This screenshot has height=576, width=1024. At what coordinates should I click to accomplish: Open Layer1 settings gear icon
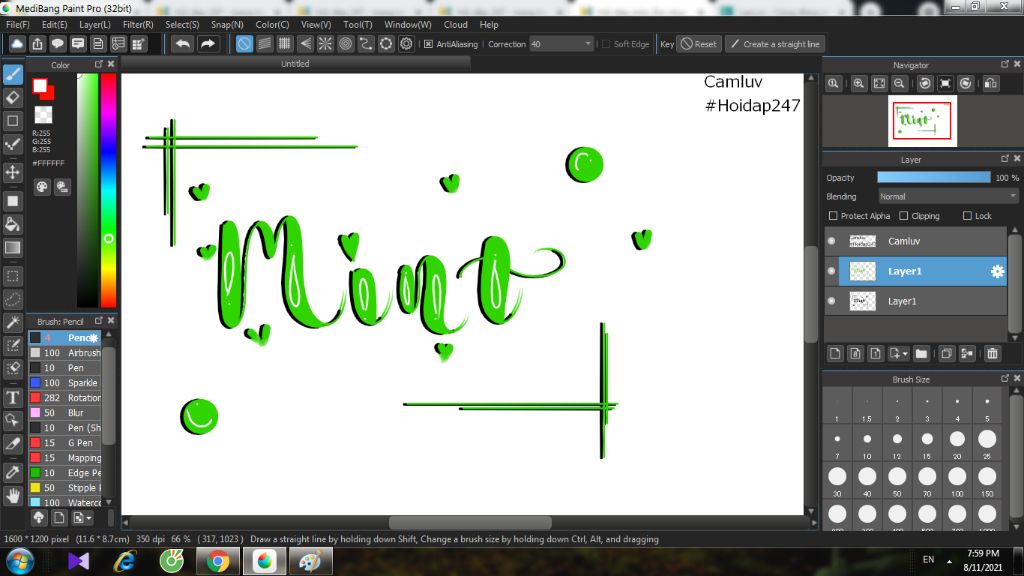997,271
